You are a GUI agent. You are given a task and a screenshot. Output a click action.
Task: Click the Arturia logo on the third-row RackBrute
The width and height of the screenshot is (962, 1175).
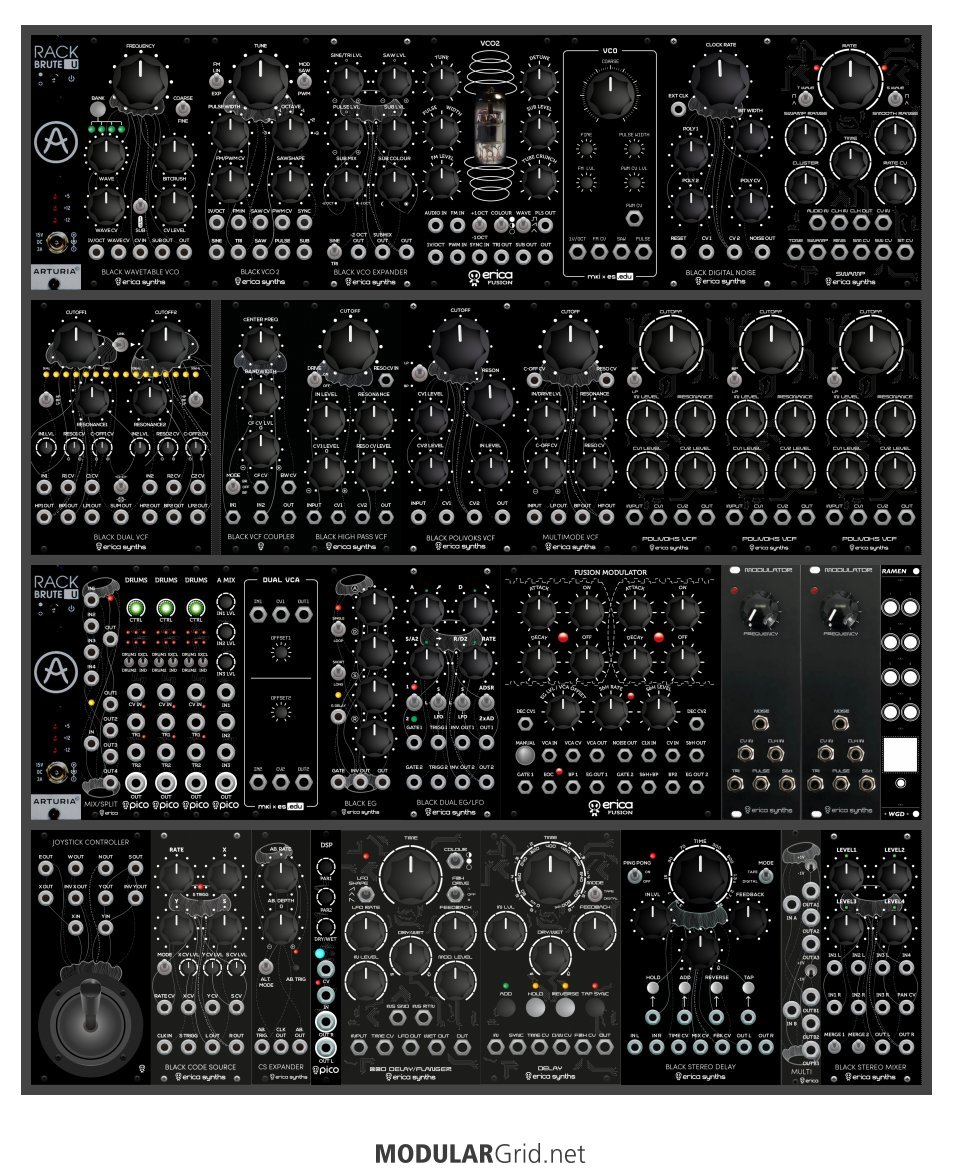click(x=55, y=670)
